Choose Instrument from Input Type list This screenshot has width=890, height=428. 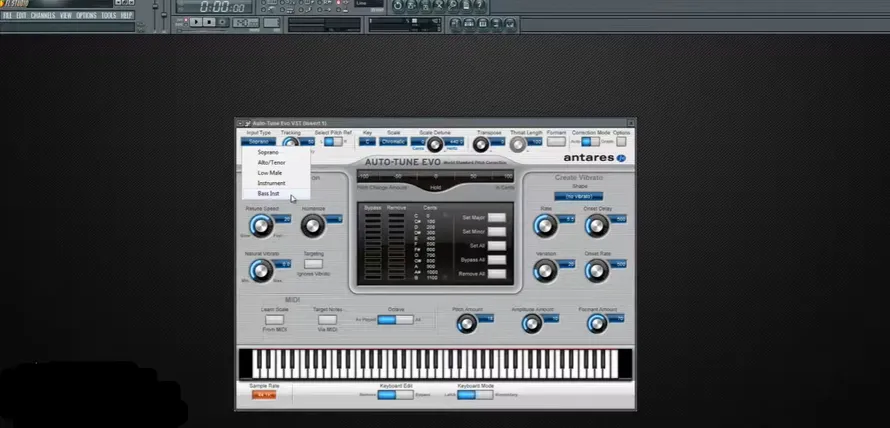tap(276, 183)
